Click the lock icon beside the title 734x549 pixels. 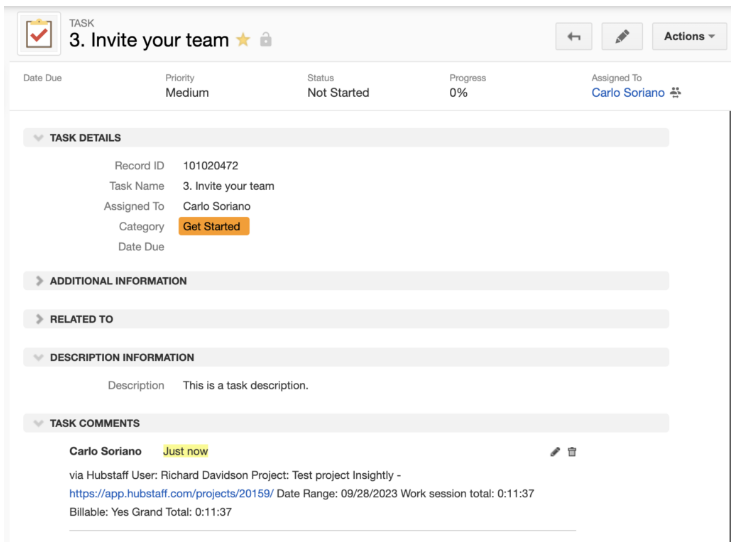tap(266, 41)
